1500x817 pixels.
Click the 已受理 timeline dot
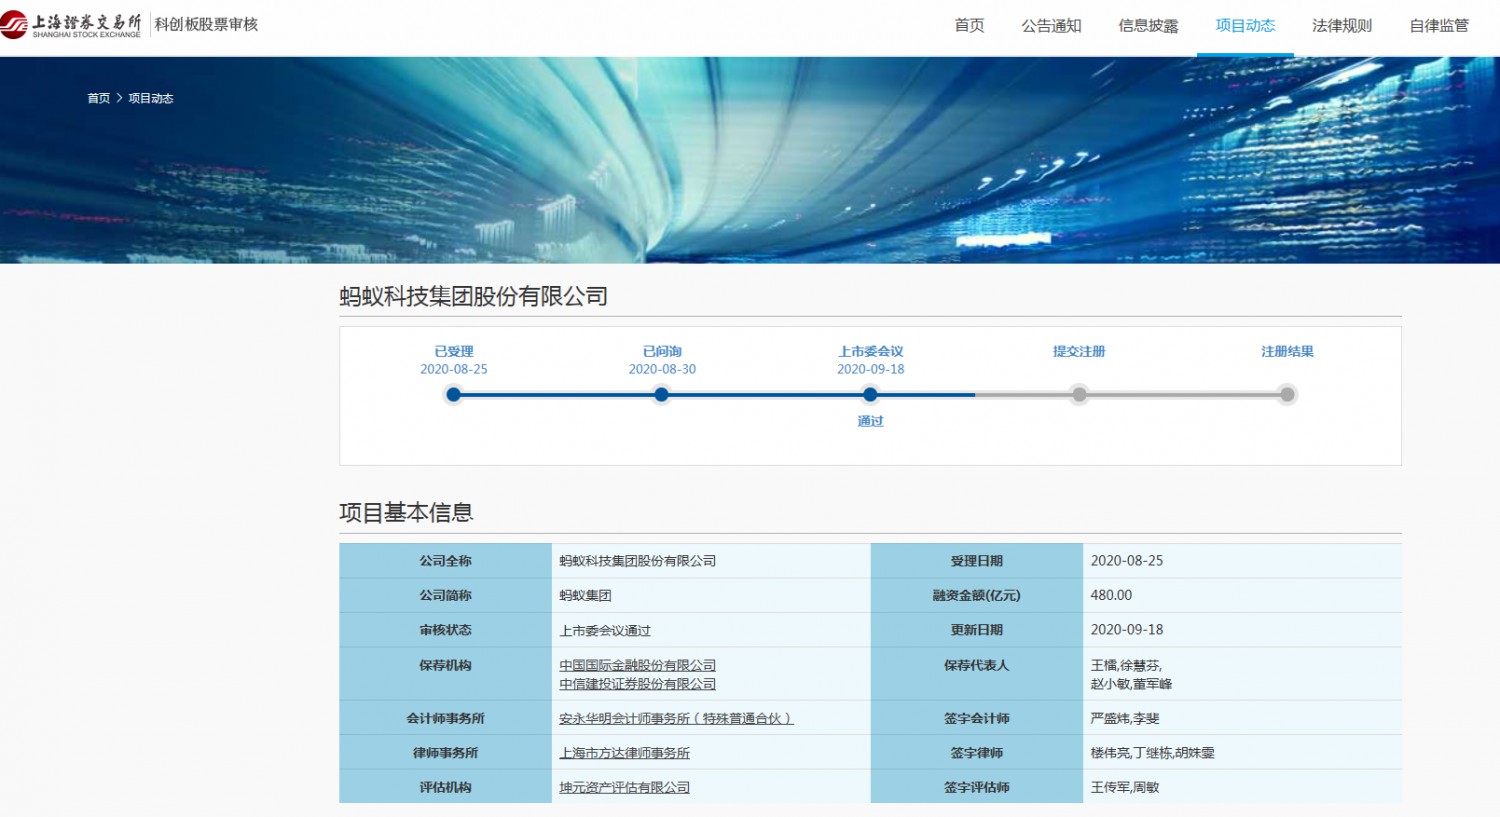(453, 395)
